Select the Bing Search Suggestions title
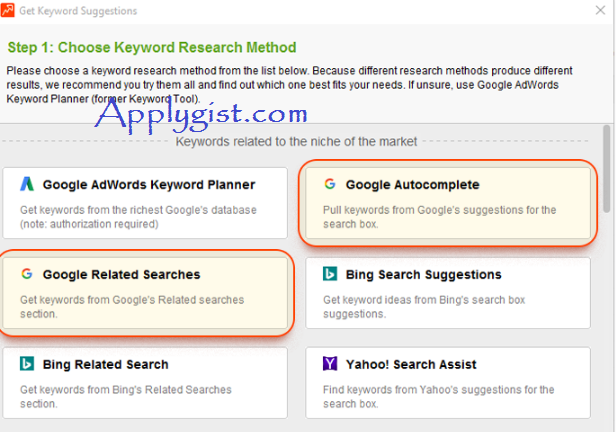Viewport: 616px width, 432px height. [424, 275]
